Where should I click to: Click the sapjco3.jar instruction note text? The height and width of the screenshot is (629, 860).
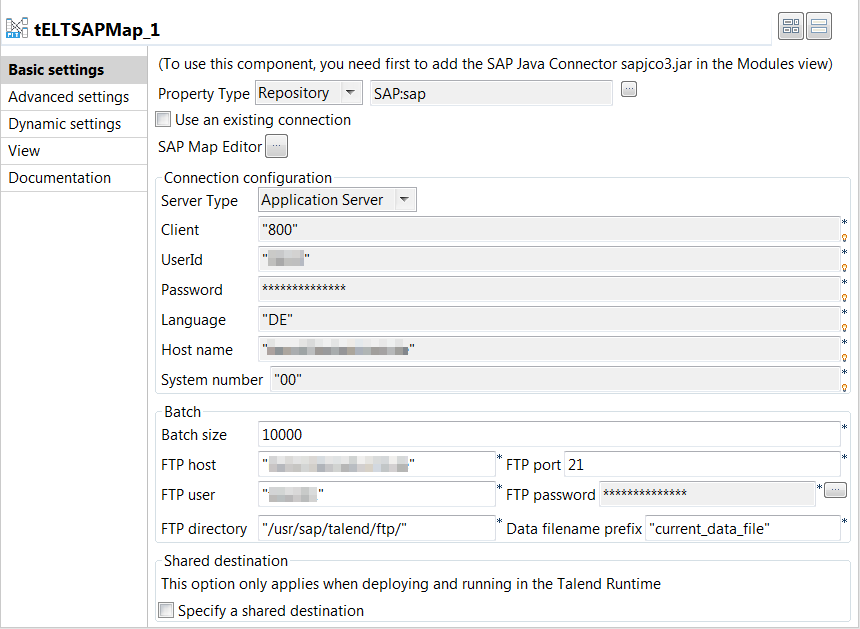(x=495, y=64)
